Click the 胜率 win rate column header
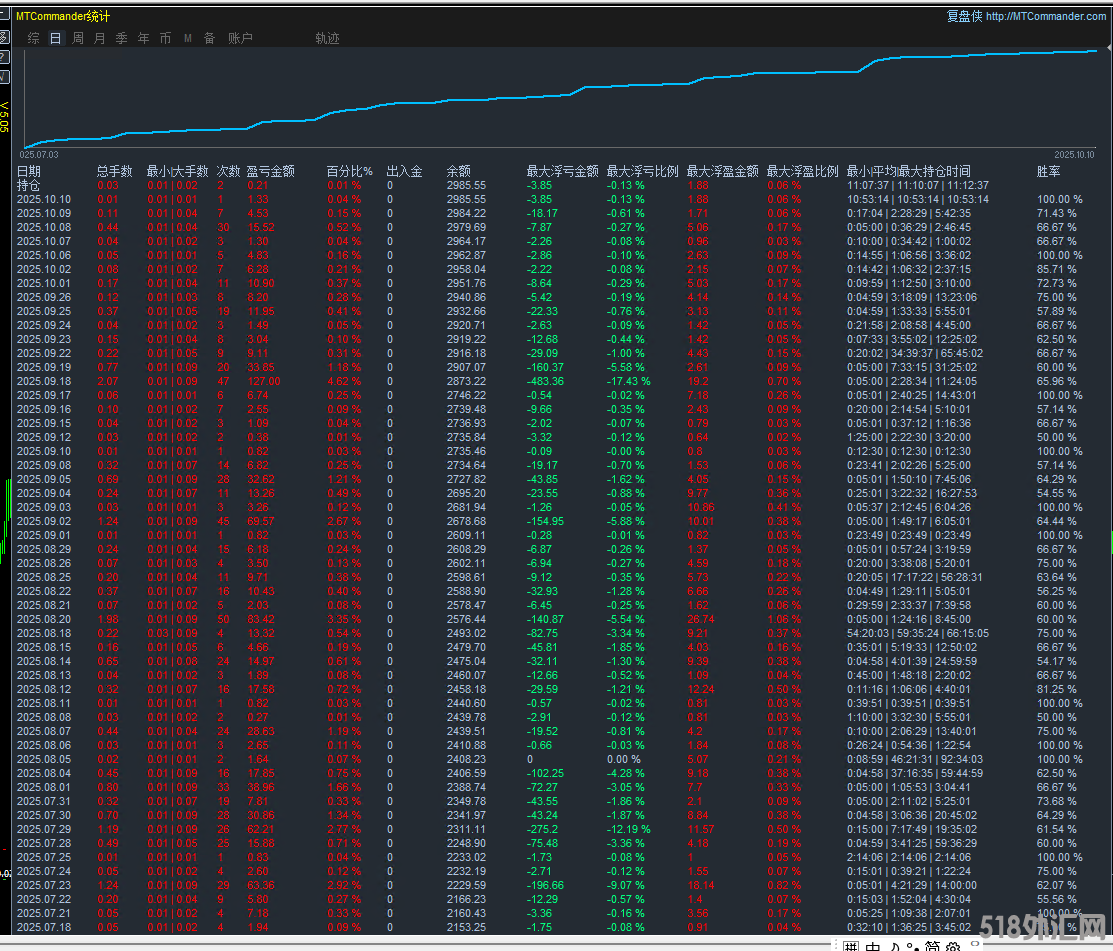The width and height of the screenshot is (1113, 951). (x=1048, y=171)
